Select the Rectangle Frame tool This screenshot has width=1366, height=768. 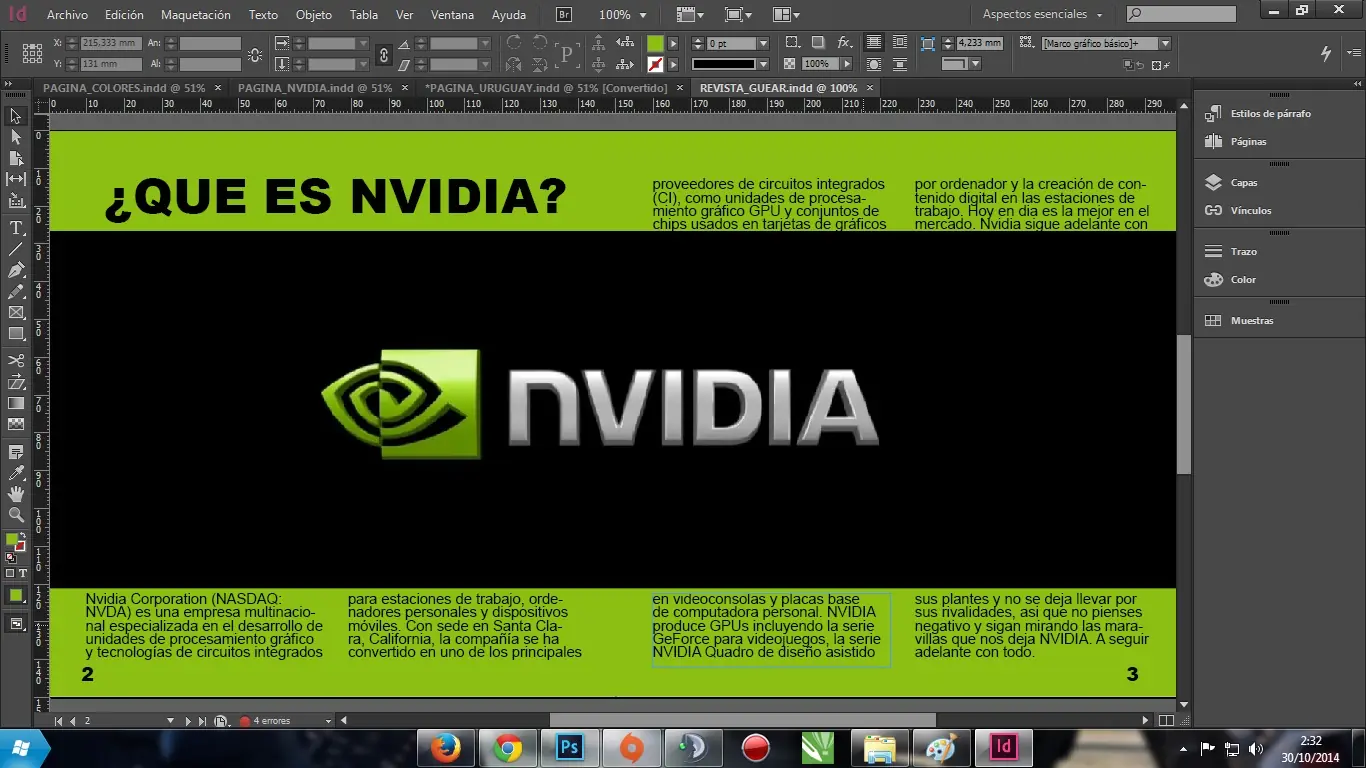[x=16, y=313]
